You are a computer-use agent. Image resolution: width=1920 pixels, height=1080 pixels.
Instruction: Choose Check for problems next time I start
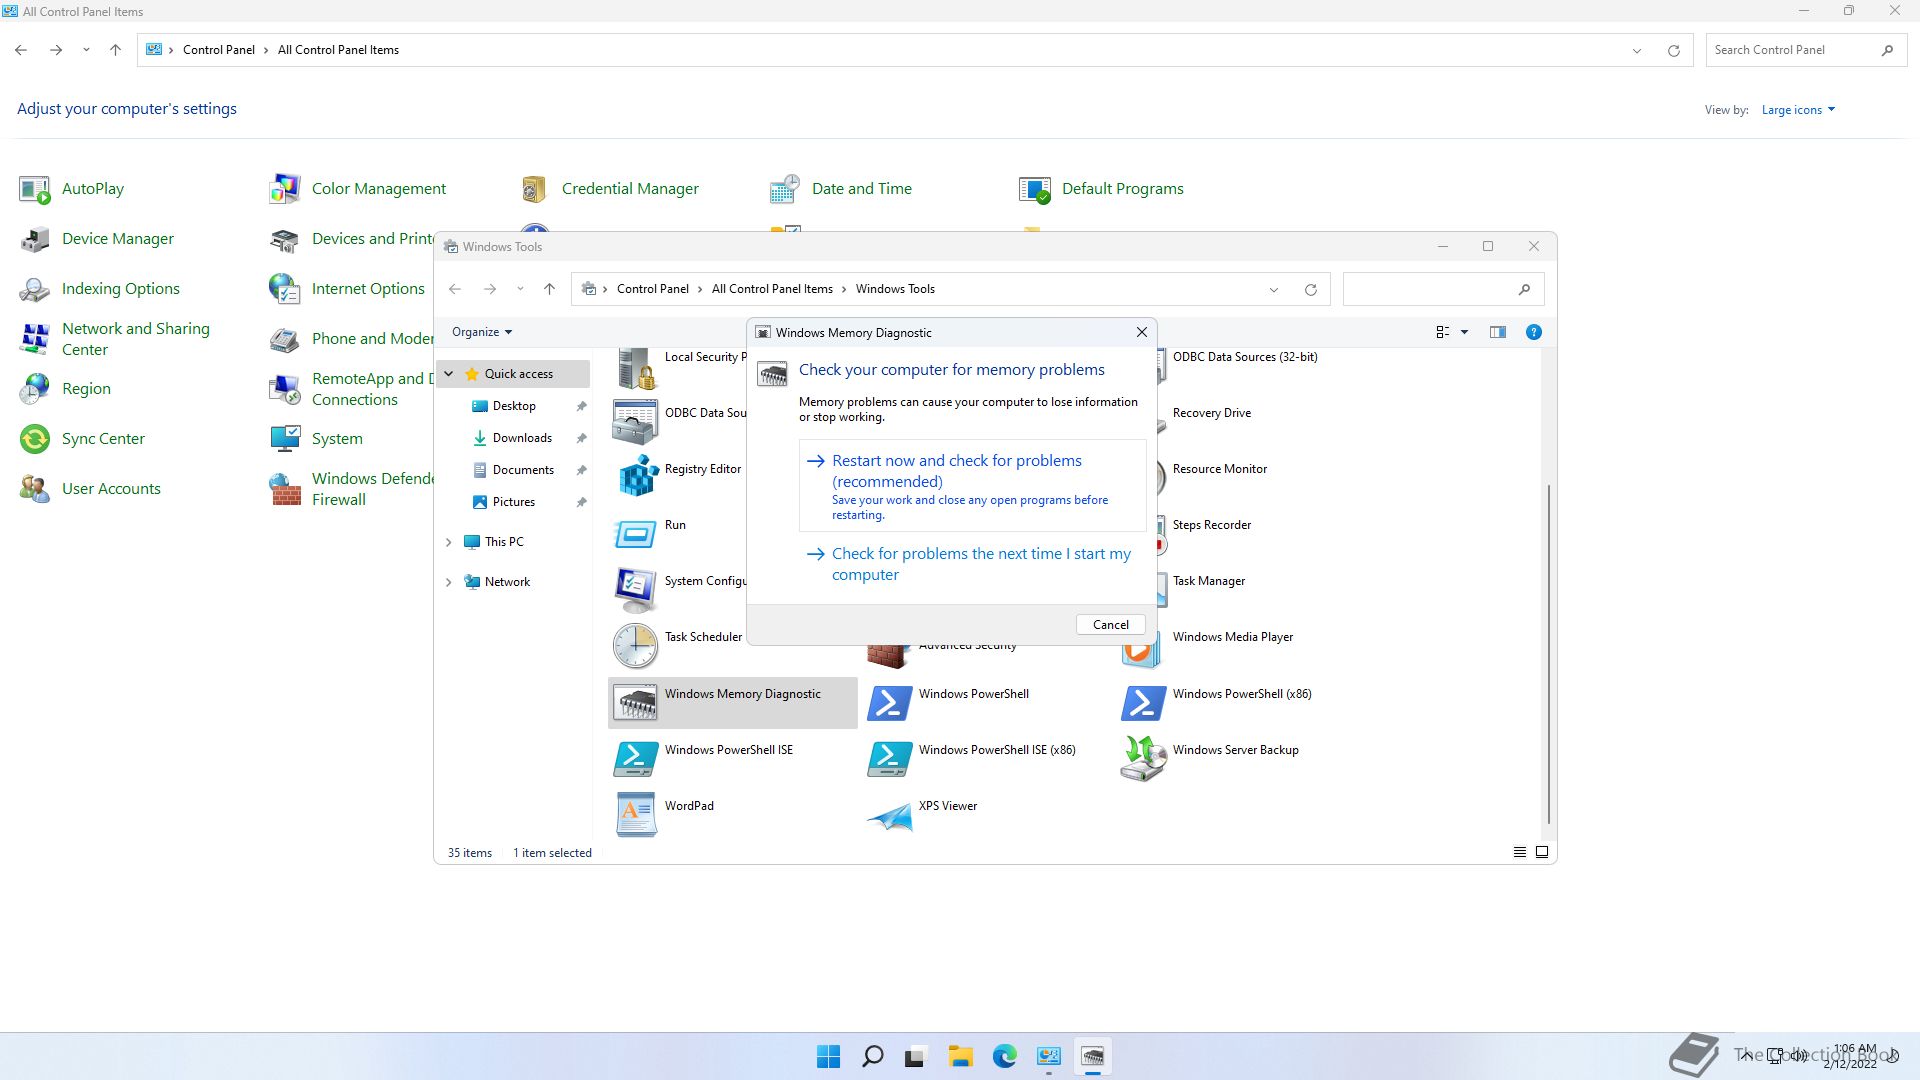972,564
